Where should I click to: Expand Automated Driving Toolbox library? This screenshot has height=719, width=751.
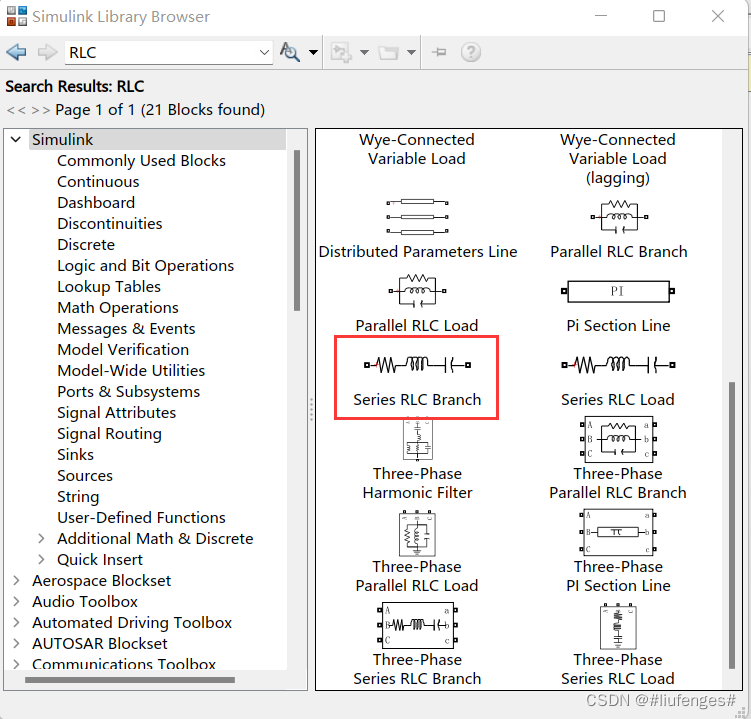(x=16, y=623)
